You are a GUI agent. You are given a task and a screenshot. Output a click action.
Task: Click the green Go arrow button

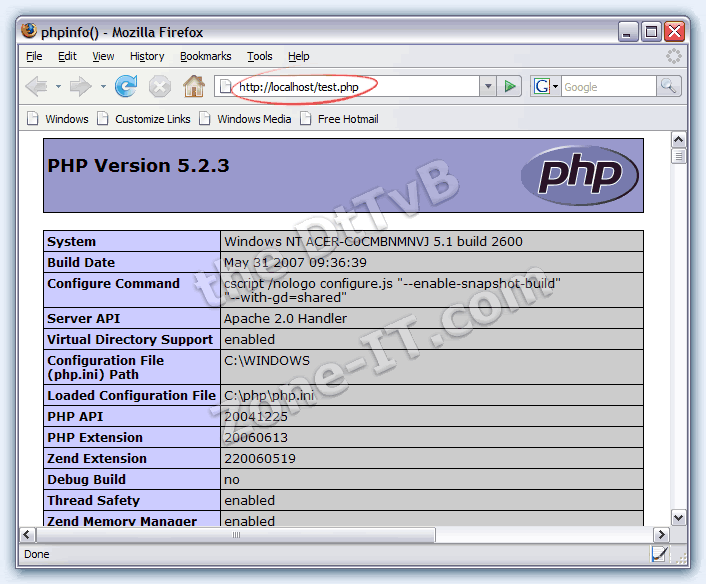coord(509,86)
